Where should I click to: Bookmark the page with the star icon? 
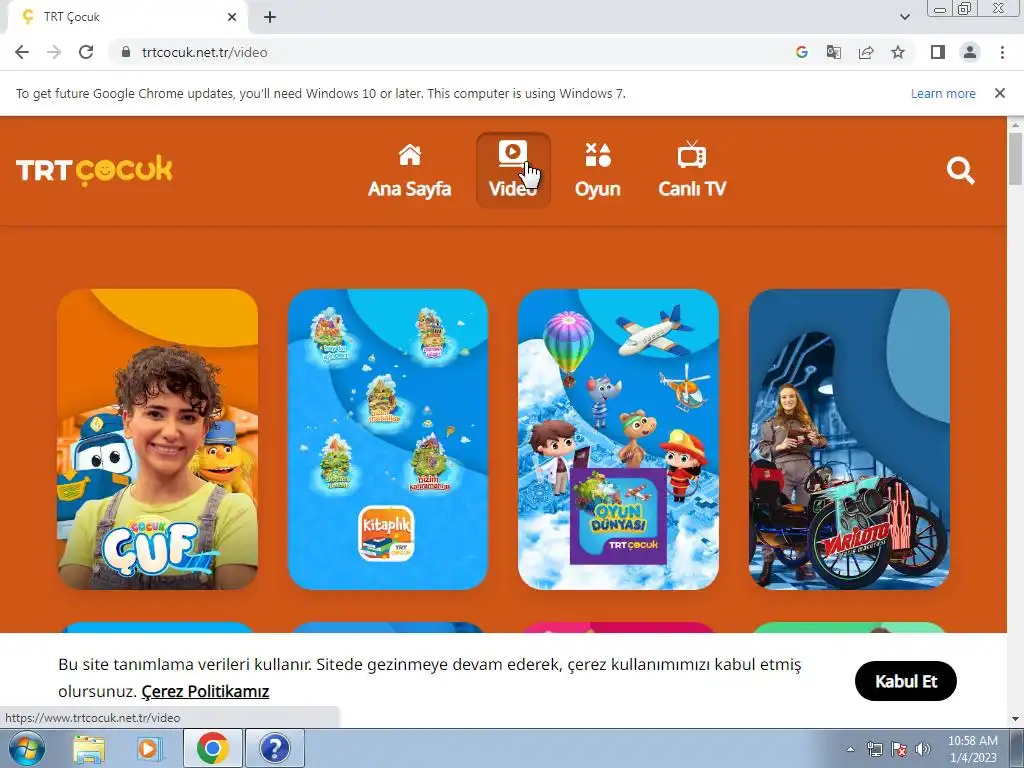(898, 52)
